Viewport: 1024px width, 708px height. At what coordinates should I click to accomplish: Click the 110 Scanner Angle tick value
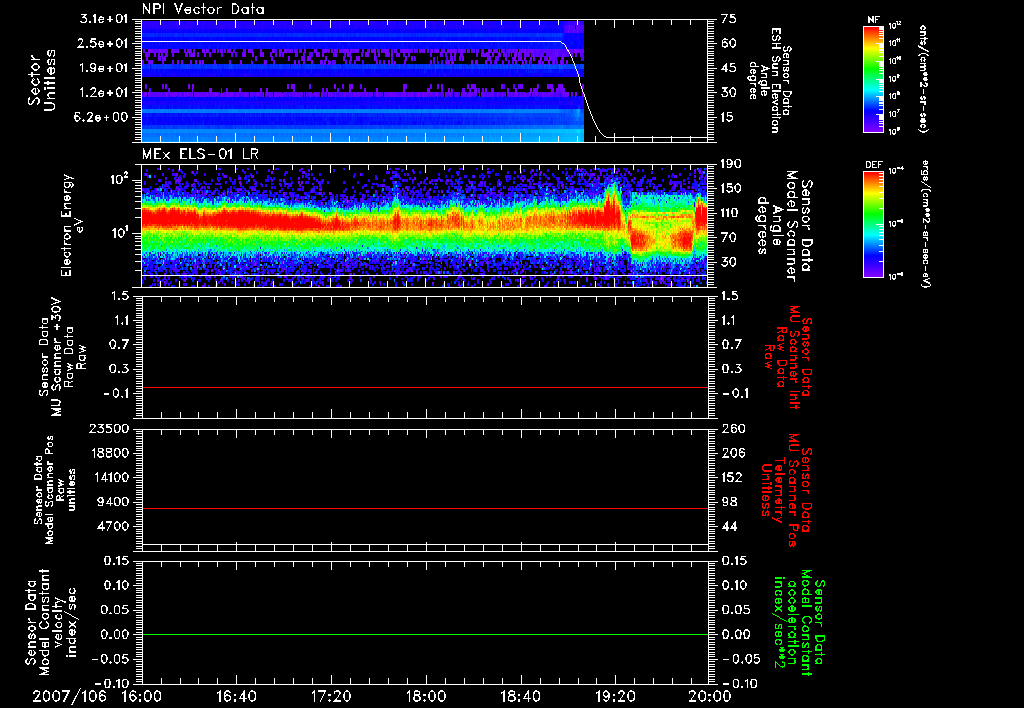[x=731, y=213]
